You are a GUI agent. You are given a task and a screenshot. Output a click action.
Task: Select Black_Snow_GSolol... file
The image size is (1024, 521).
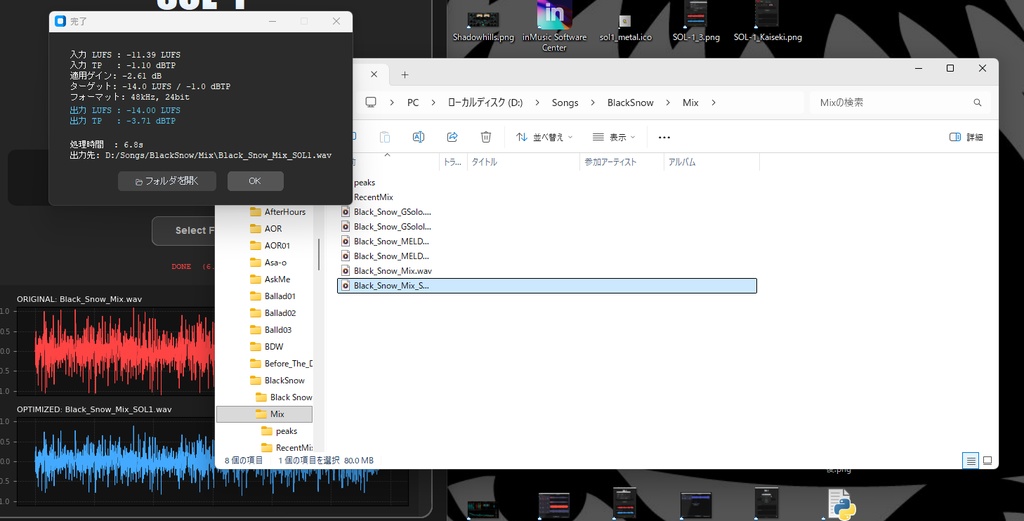pos(387,227)
